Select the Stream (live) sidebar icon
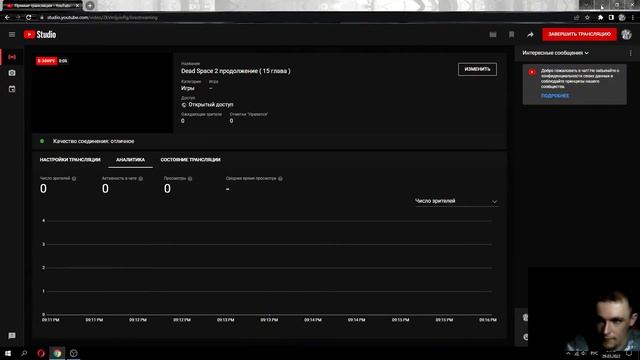640x360 pixels. coord(12,57)
